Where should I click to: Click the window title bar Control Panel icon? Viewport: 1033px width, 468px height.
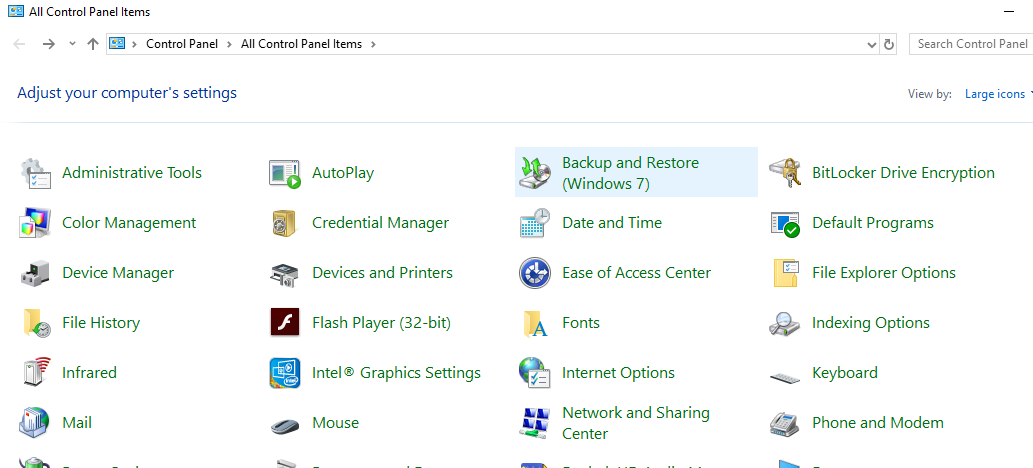(16, 11)
